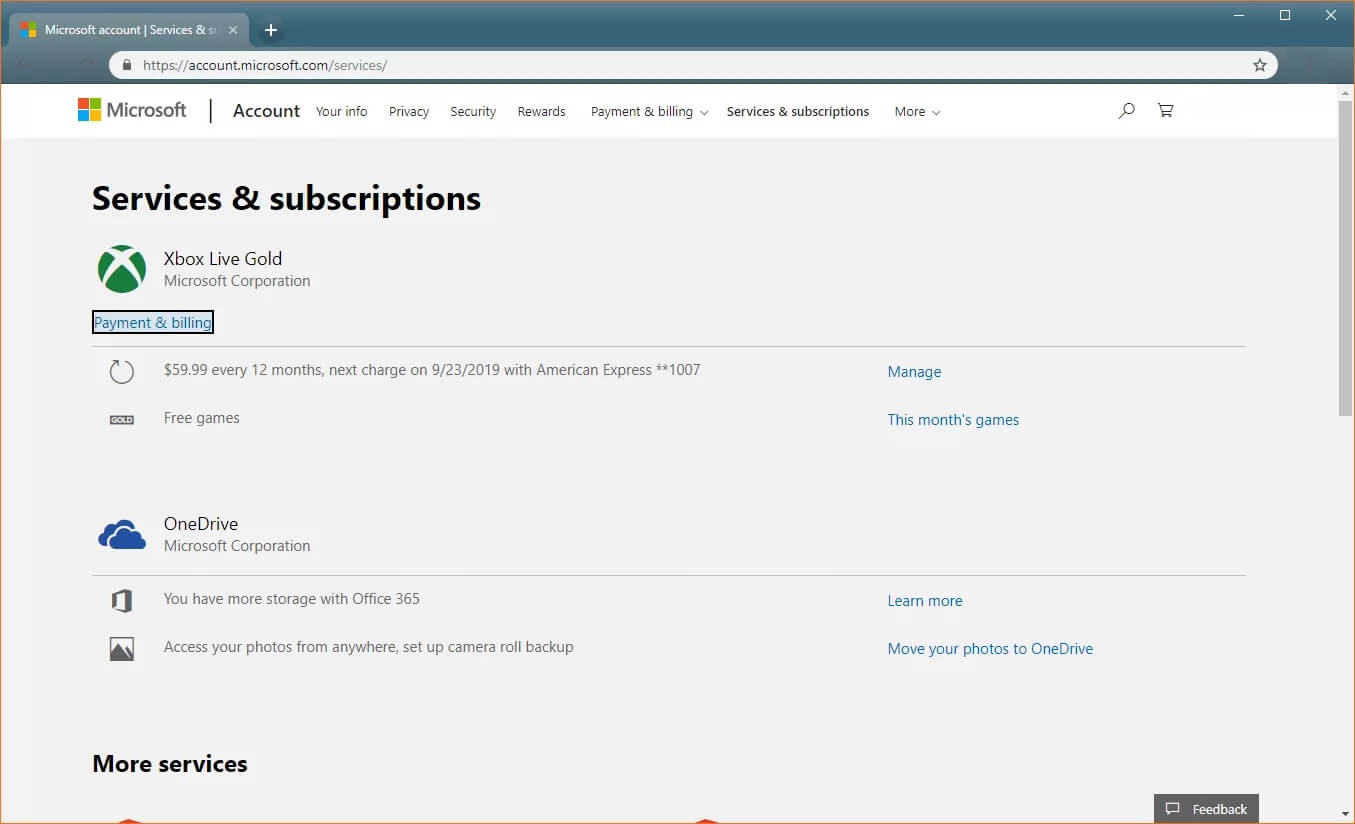Viewport: 1355px width, 824px height.
Task: Click the Free games text
Action: (202, 418)
